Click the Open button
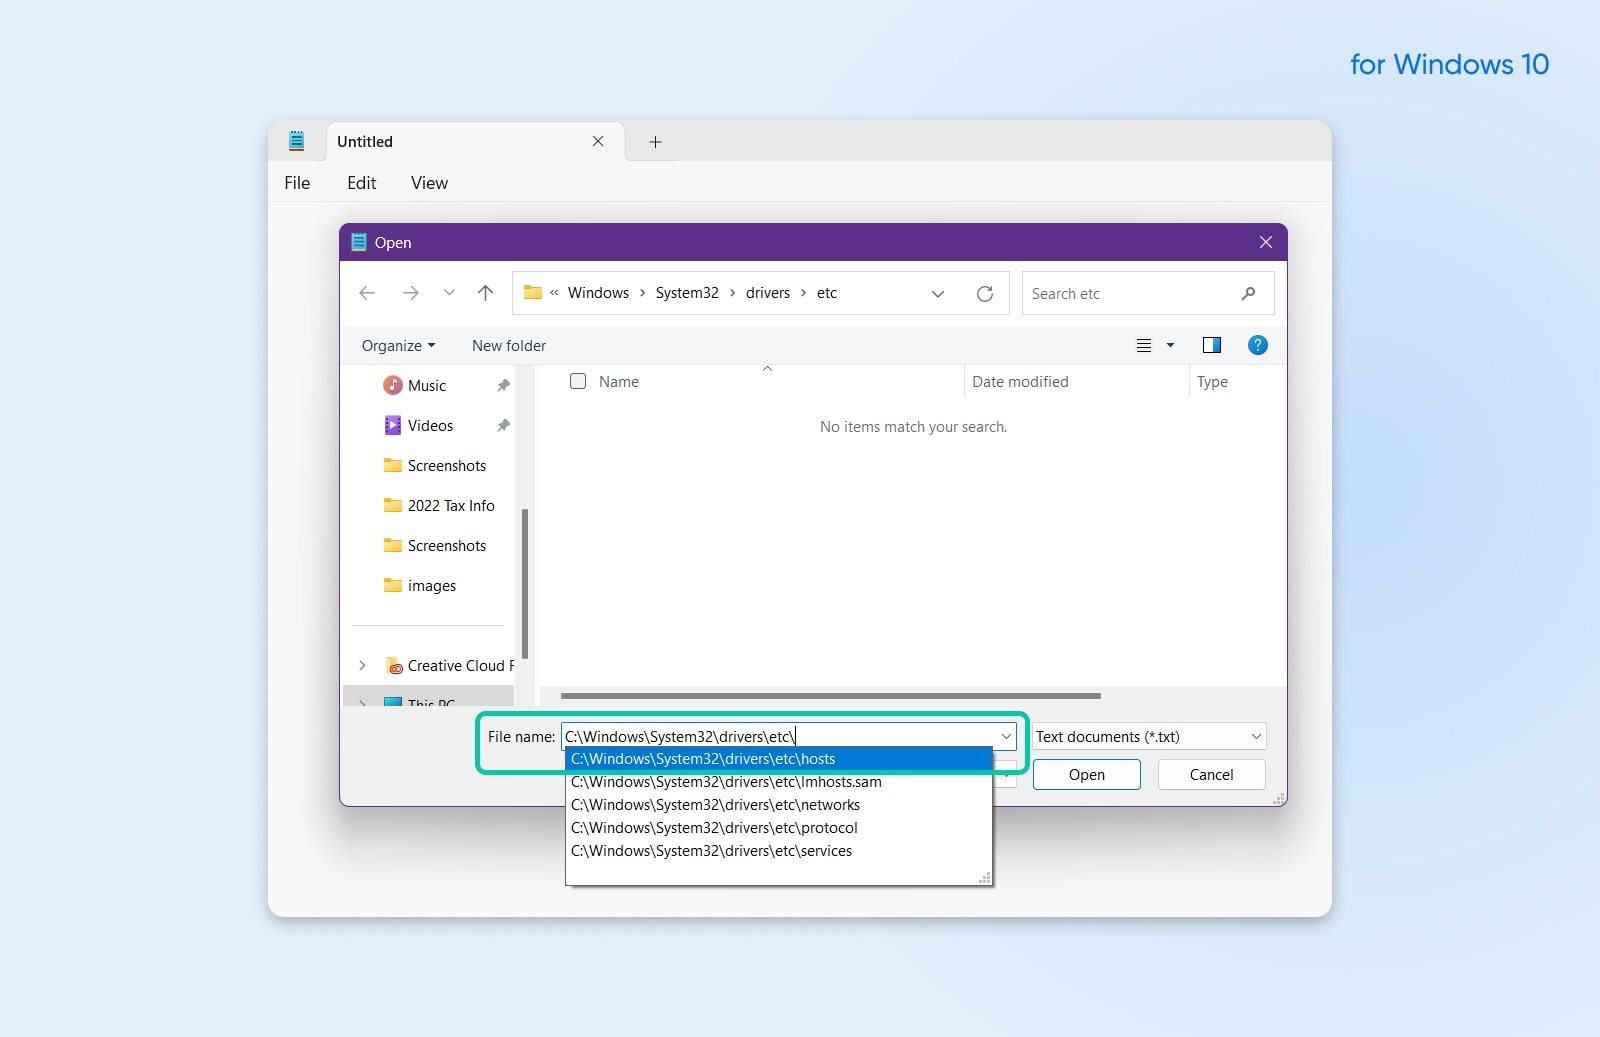The image size is (1600, 1037). point(1086,774)
